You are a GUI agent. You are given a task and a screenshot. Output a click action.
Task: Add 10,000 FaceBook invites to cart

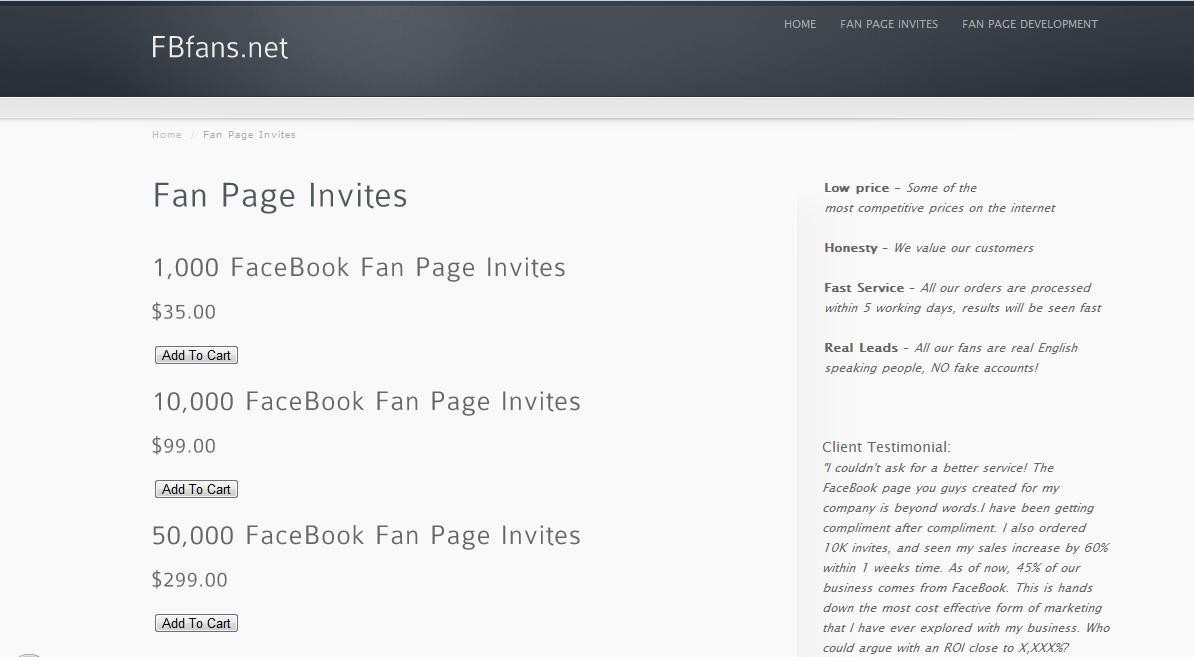click(196, 489)
